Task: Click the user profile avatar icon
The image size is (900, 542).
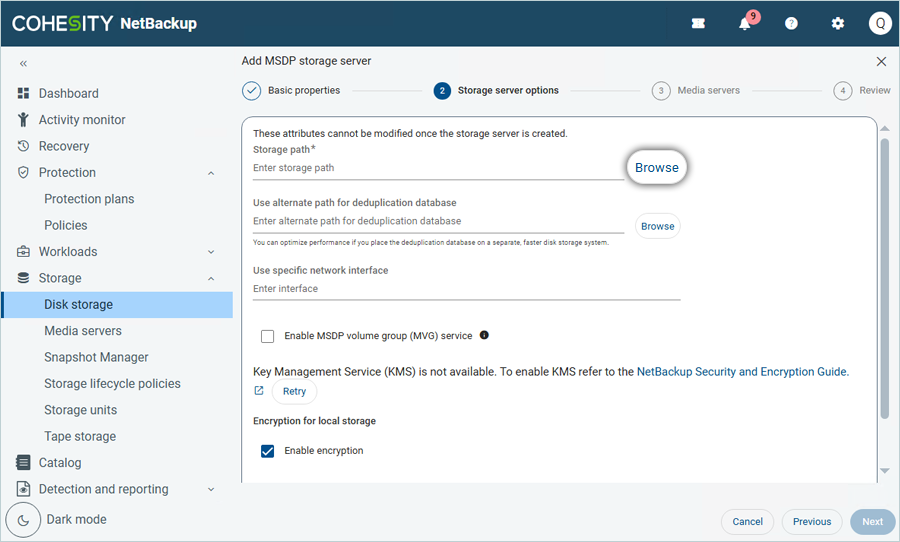Action: point(880,24)
